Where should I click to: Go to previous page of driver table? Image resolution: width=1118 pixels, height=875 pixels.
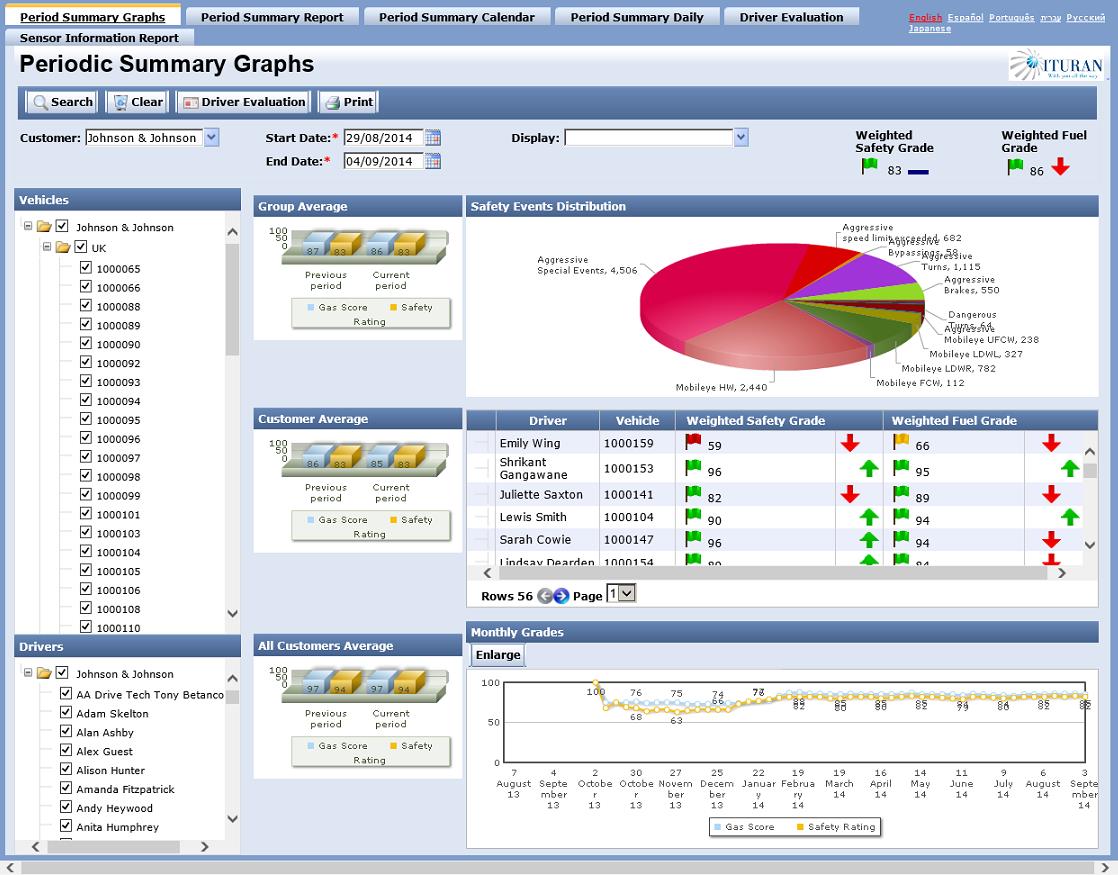point(545,596)
